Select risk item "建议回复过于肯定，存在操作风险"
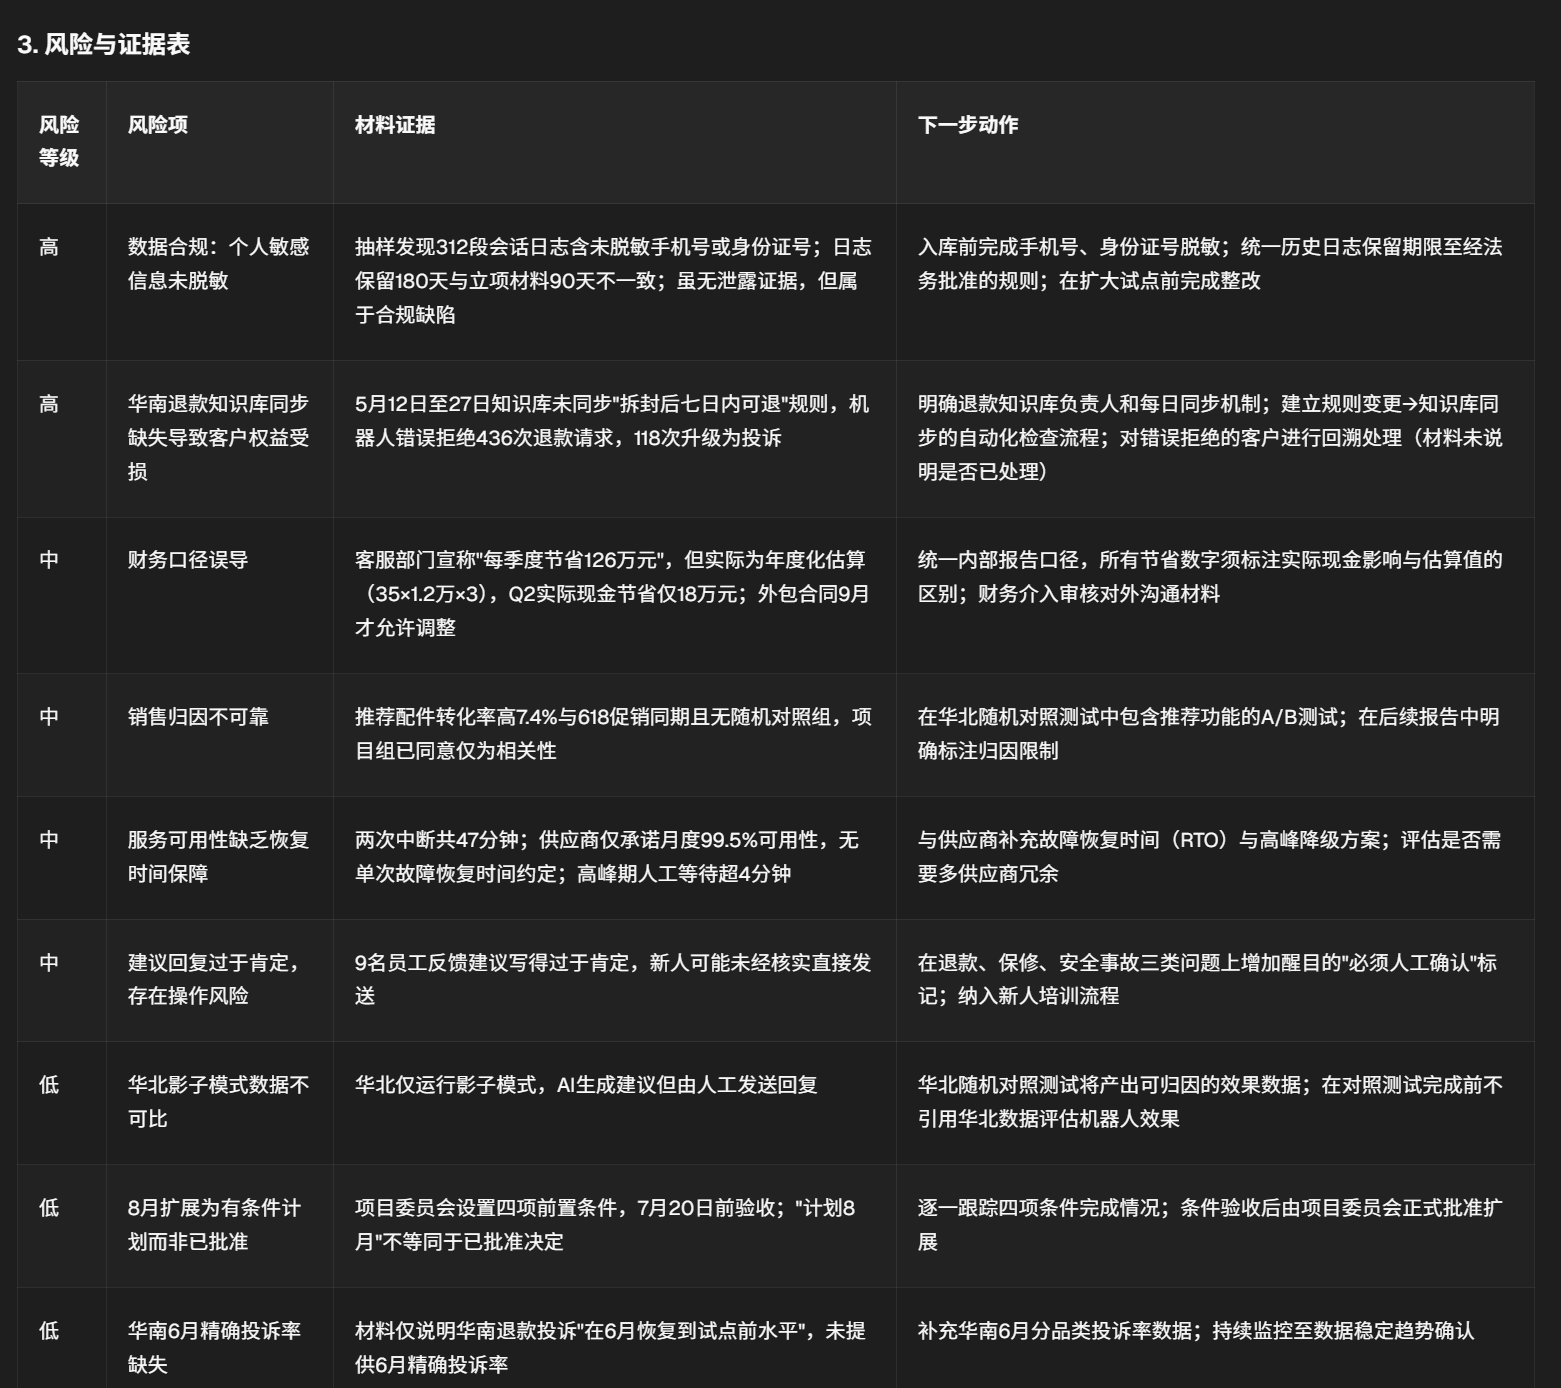Image resolution: width=1561 pixels, height=1388 pixels. point(215,979)
